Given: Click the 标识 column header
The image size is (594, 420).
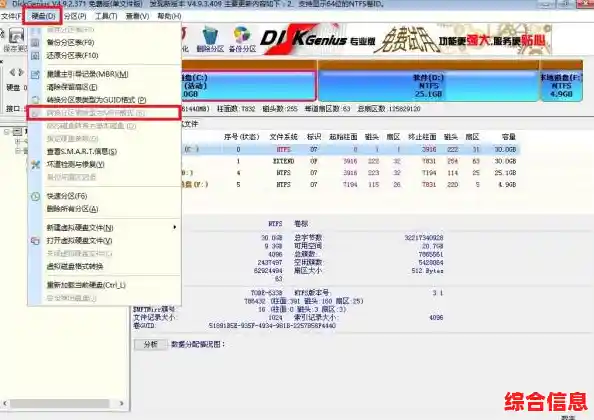Looking at the screenshot, I should coord(314,137).
